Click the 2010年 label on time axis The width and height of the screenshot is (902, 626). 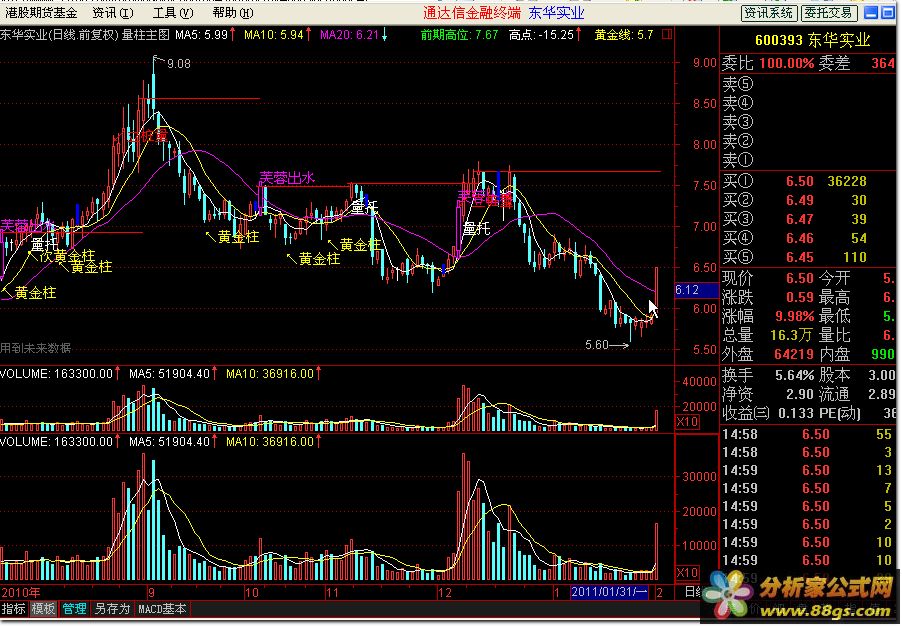(x=21, y=592)
